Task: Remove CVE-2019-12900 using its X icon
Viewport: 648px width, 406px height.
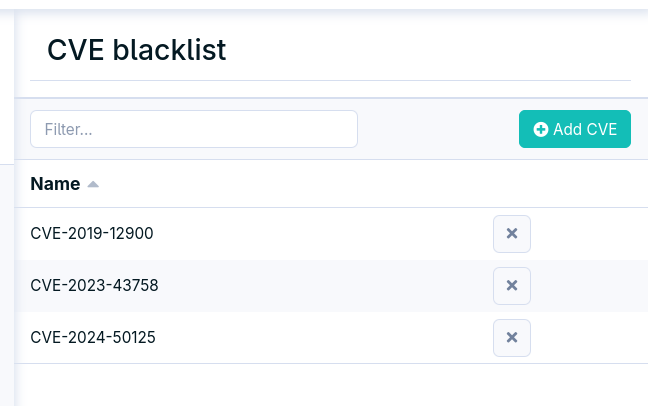Action: pos(512,234)
